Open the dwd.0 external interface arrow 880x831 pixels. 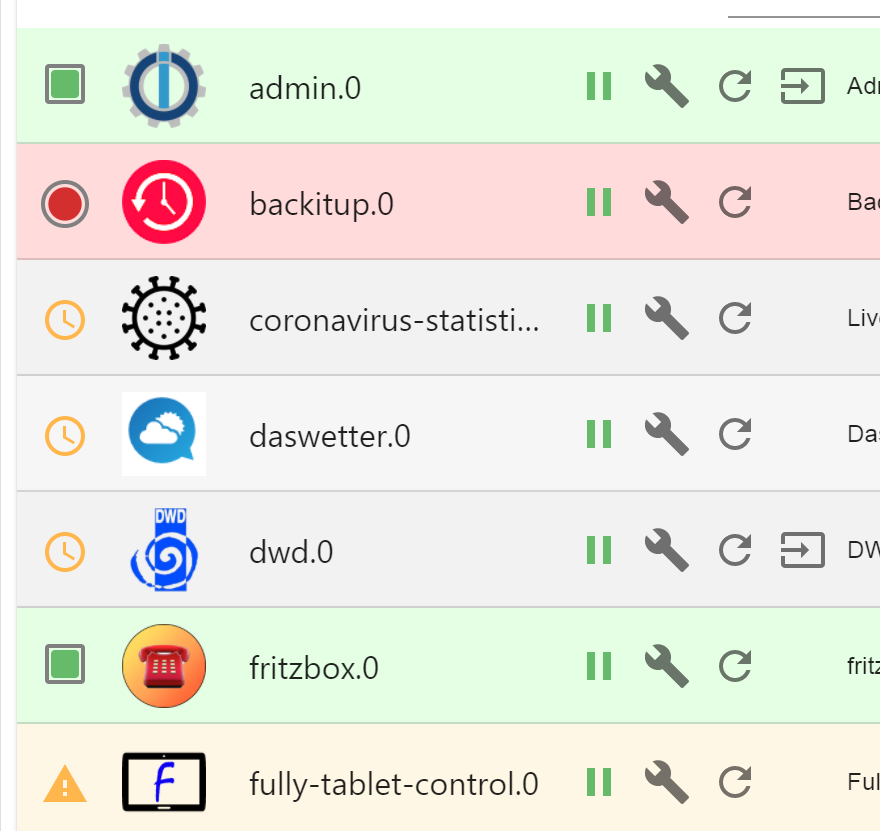coord(802,550)
